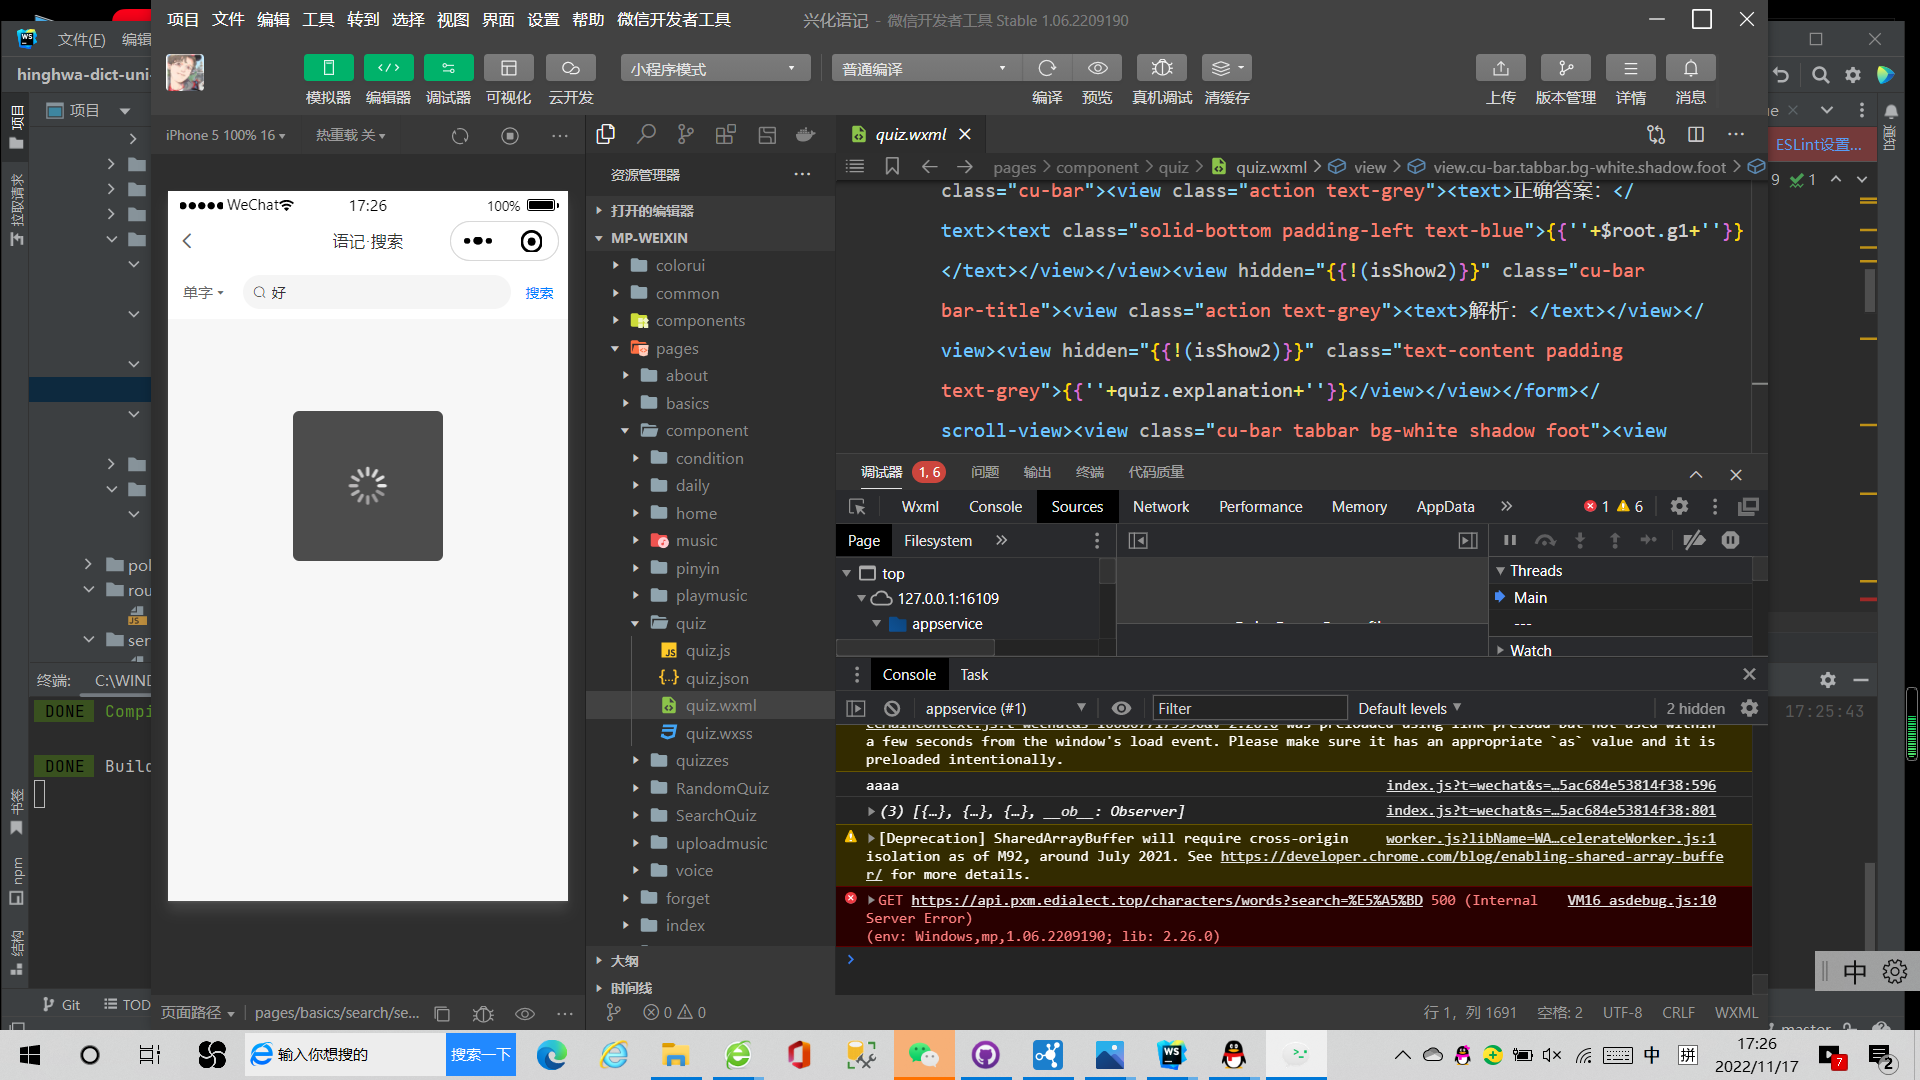1920x1080 pixels.
Task: Start 真机调试 real device debugging
Action: click(x=1161, y=67)
